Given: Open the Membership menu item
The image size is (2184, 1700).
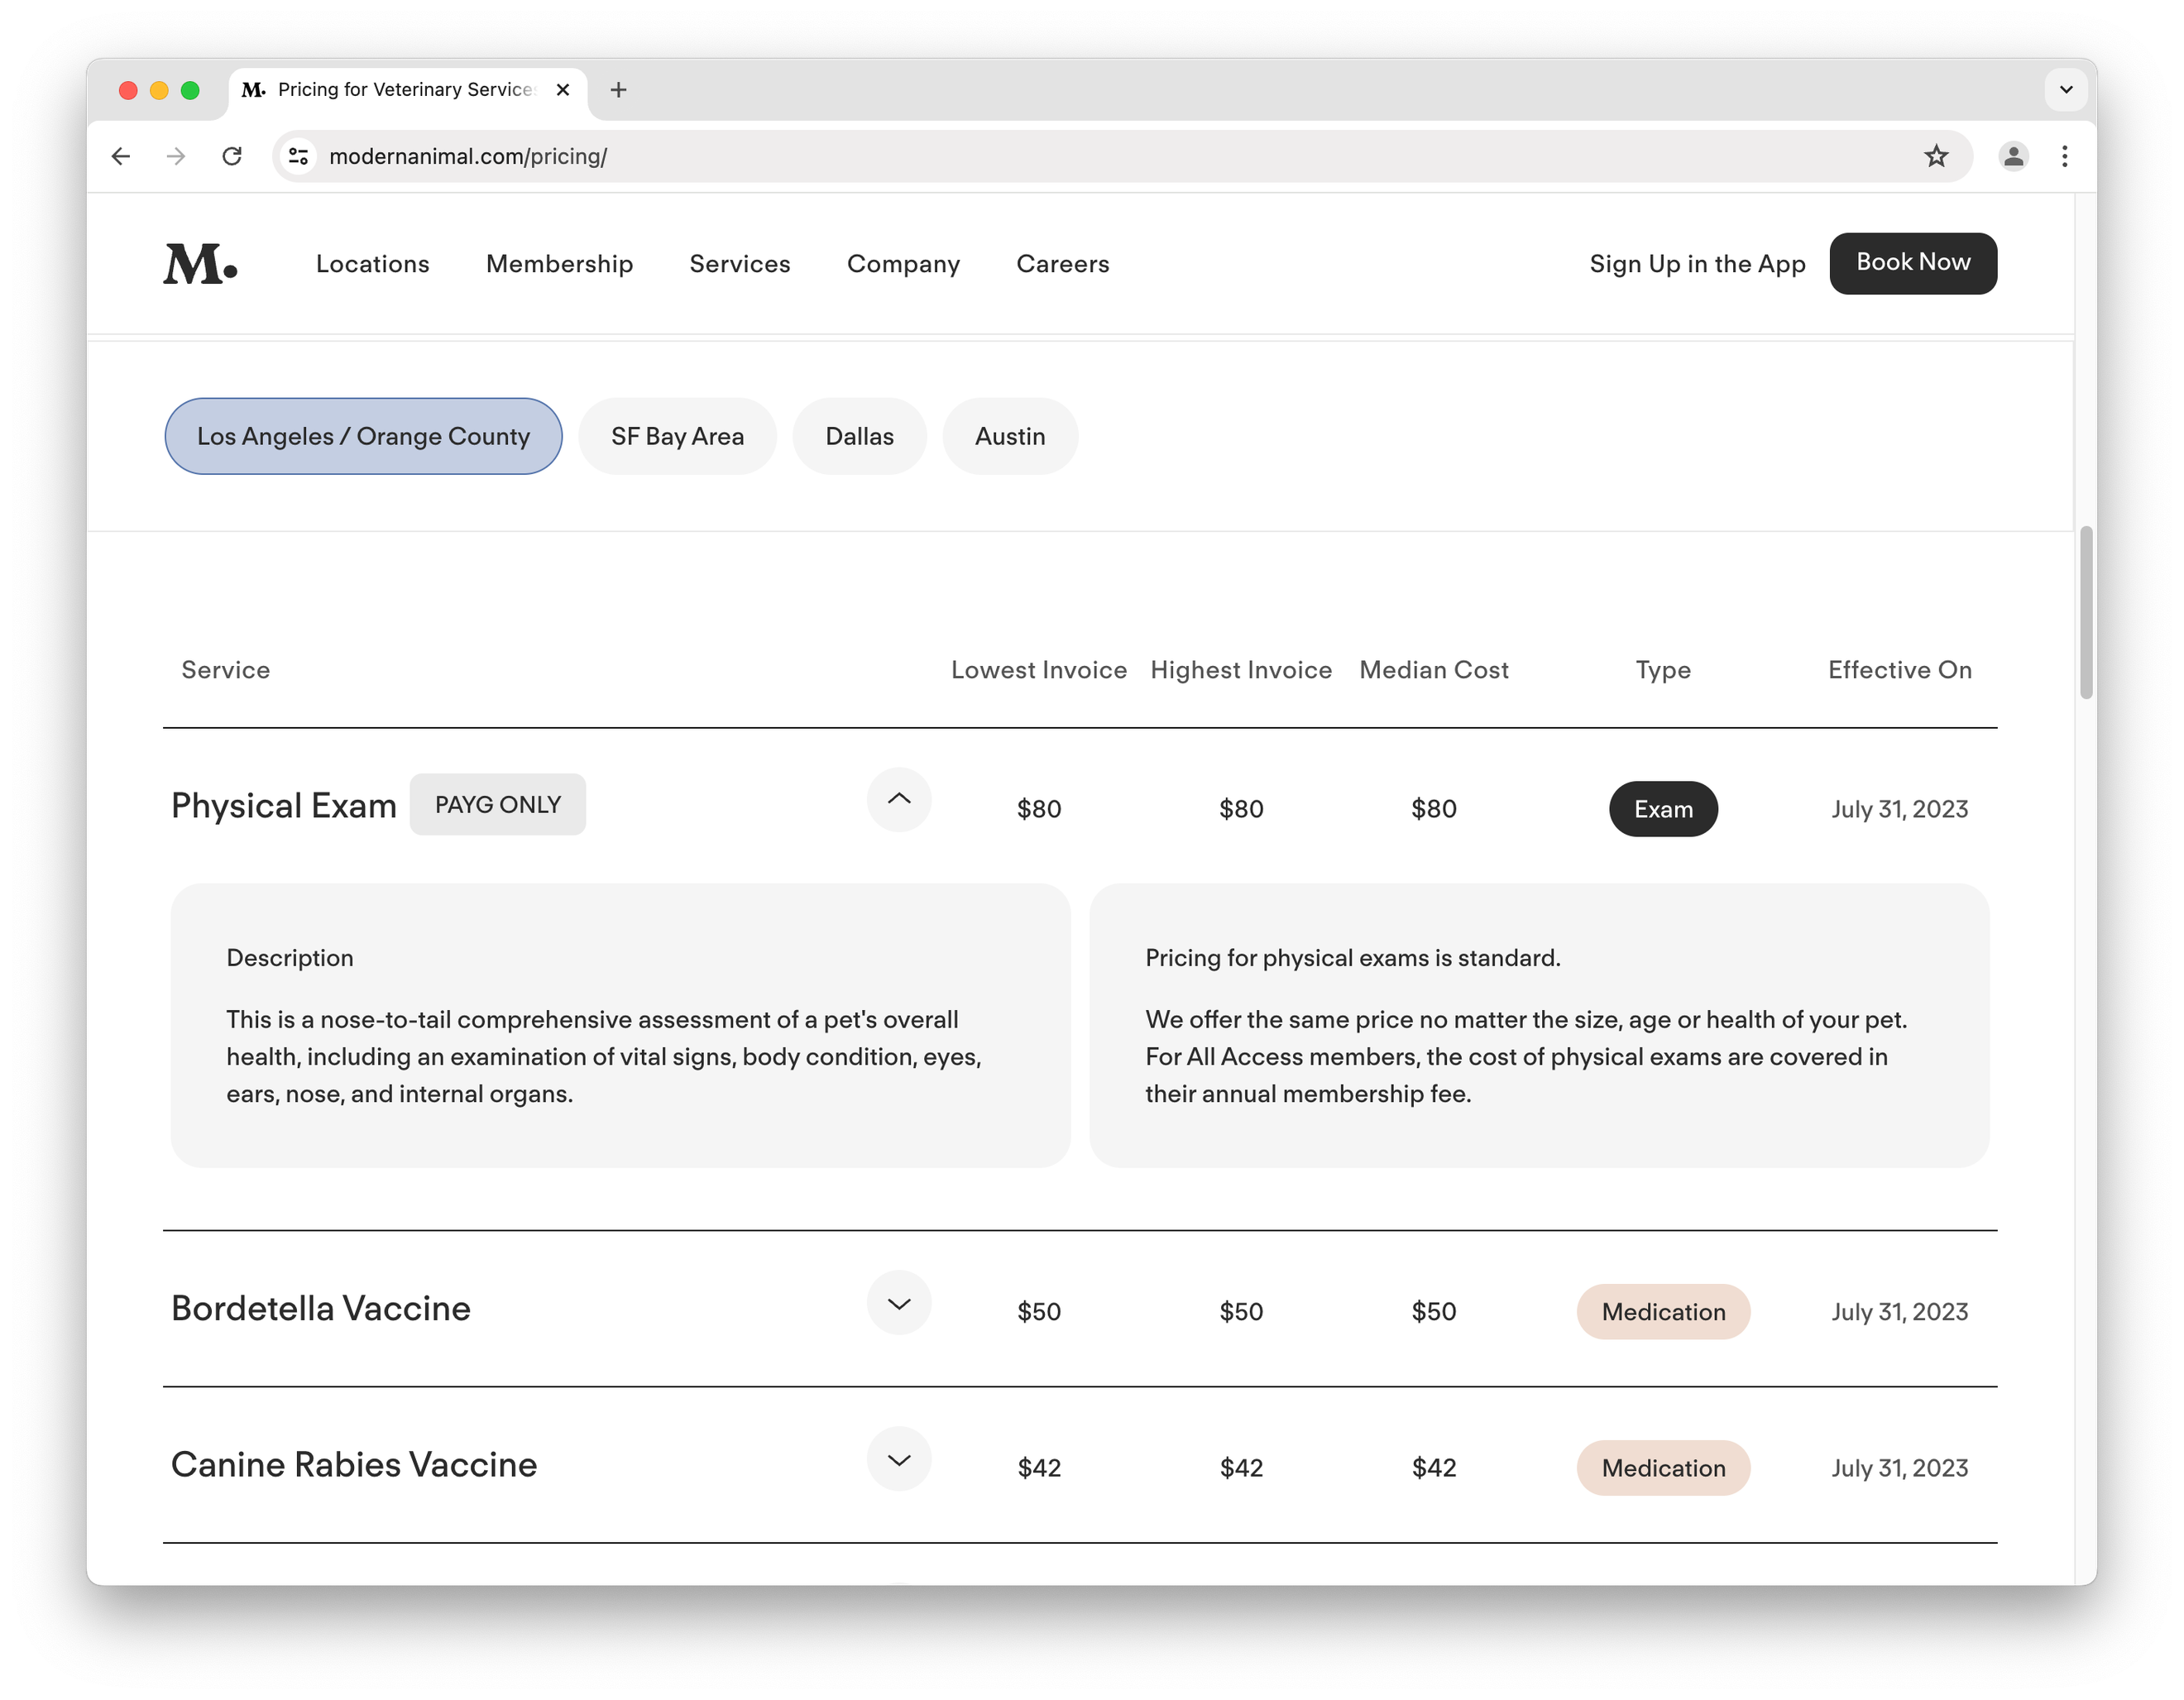Looking at the screenshot, I should [559, 264].
